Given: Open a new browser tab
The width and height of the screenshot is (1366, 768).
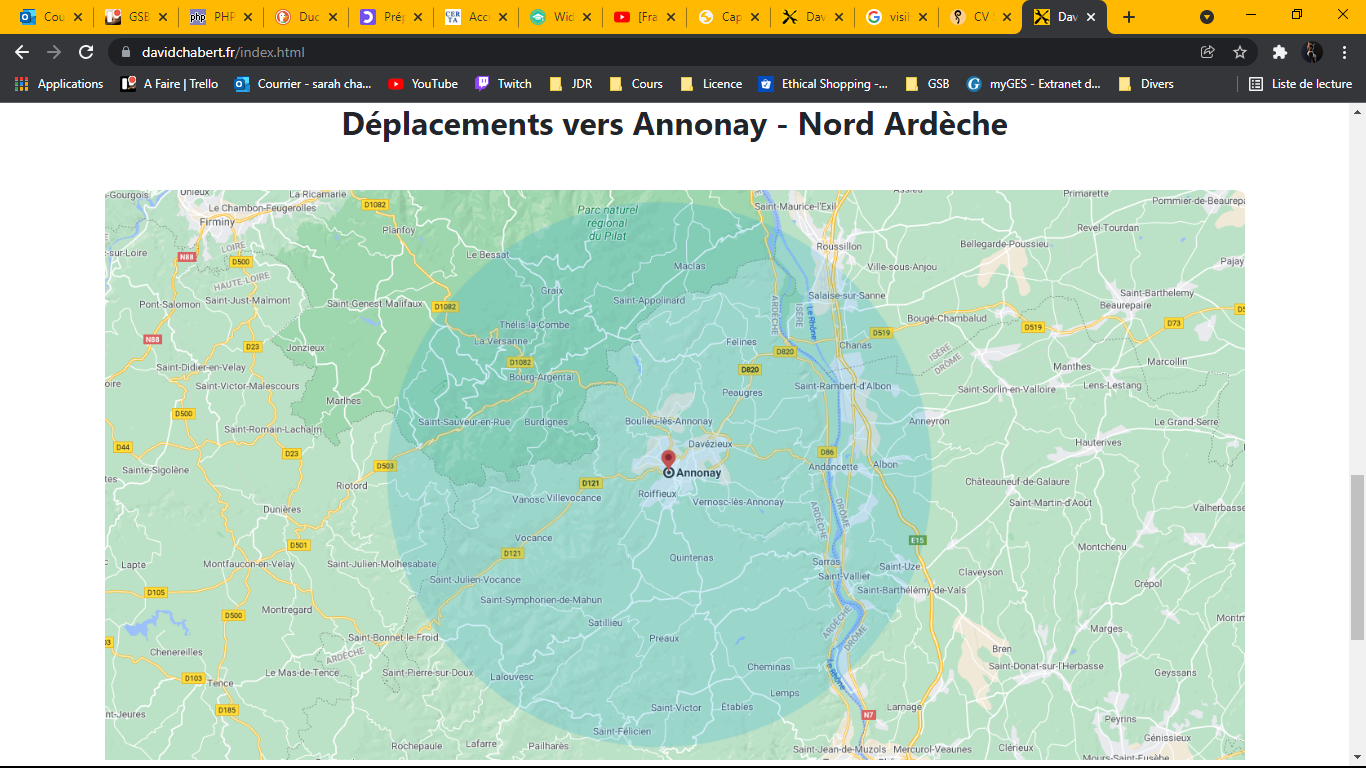Looking at the screenshot, I should tap(1129, 17).
